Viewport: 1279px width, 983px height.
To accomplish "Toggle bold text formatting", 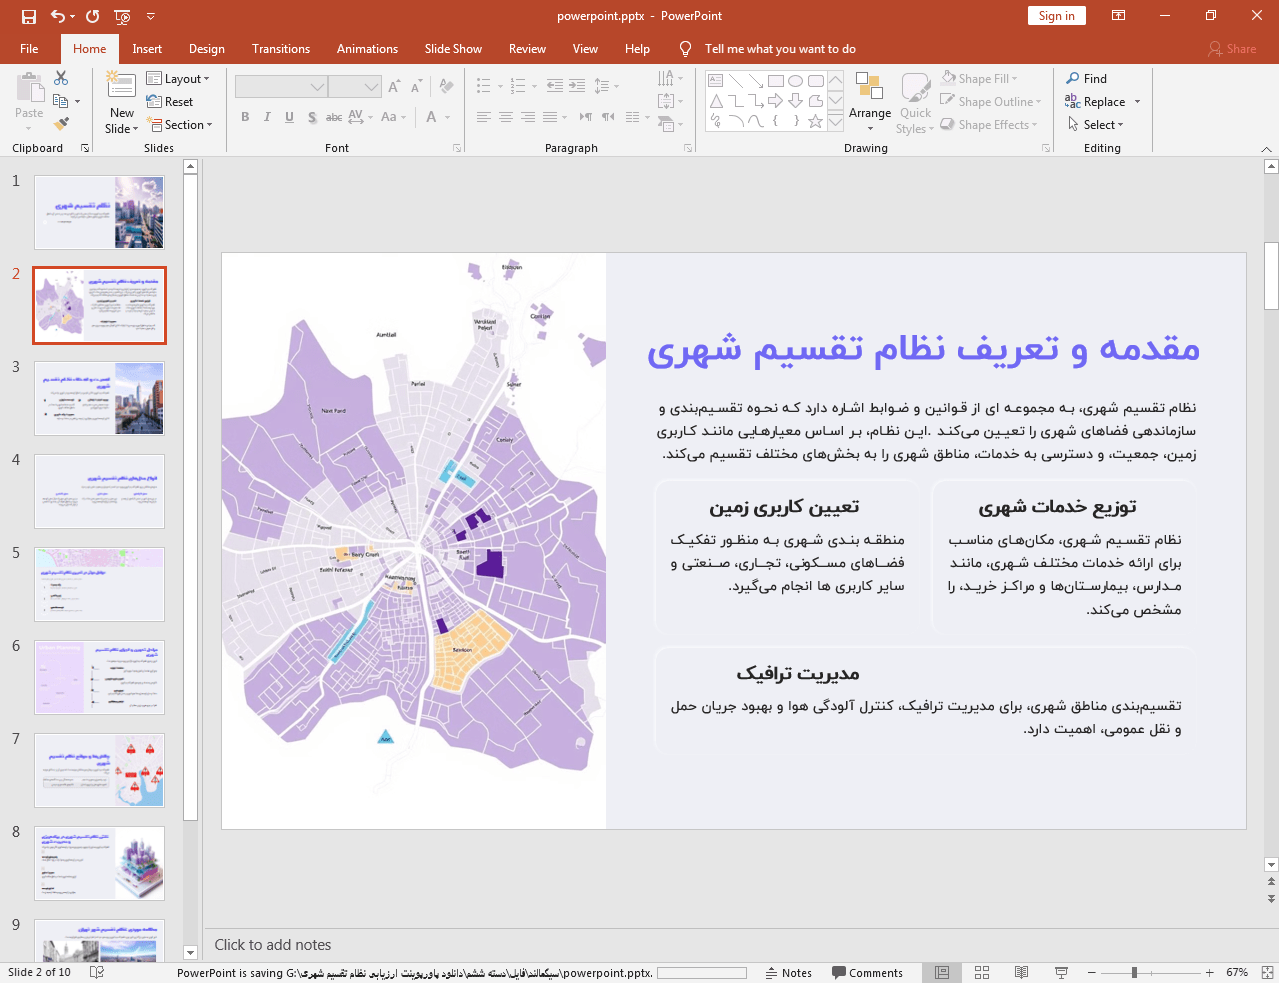I will (244, 117).
